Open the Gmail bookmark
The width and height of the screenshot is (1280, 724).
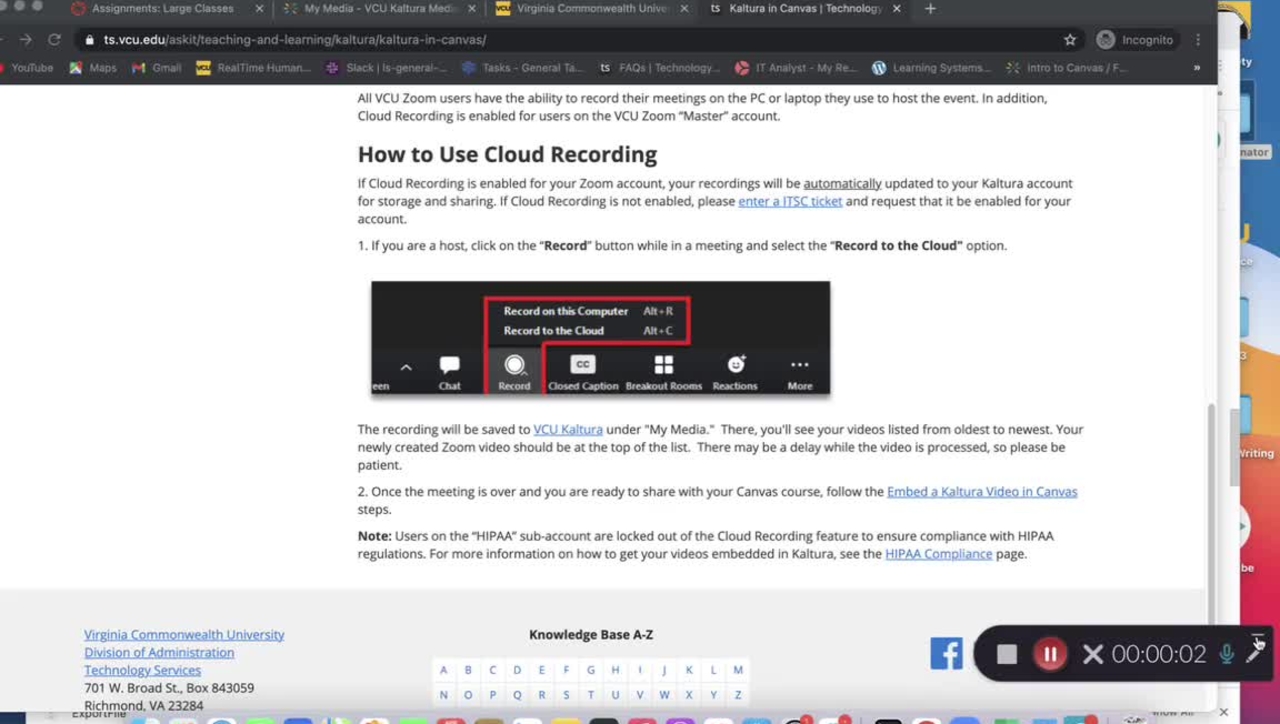[x=157, y=68]
